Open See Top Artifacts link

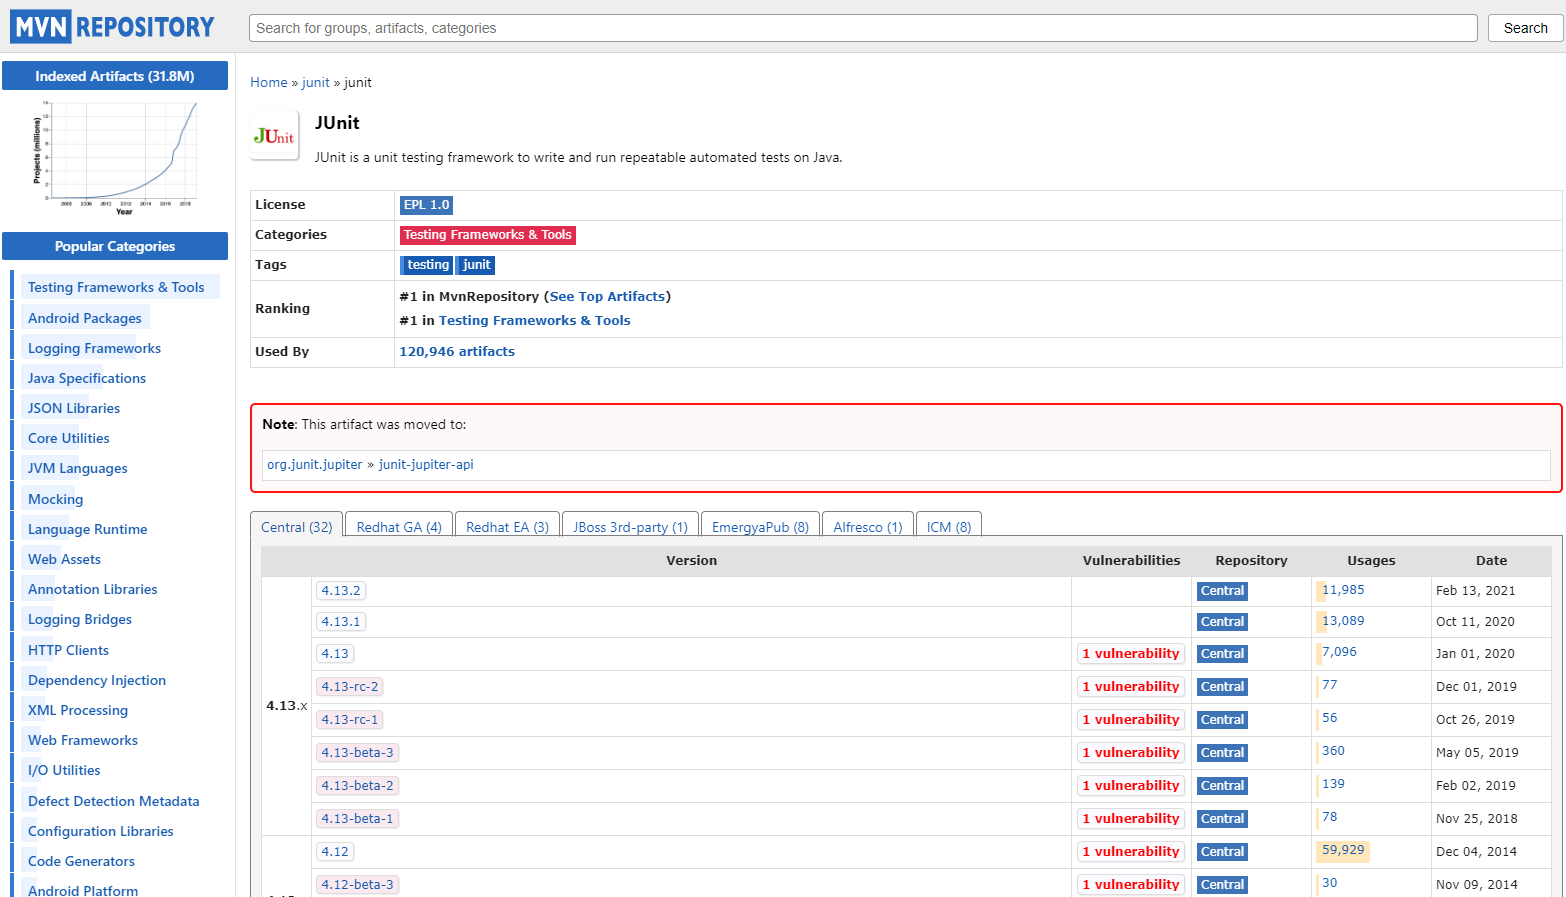point(607,297)
